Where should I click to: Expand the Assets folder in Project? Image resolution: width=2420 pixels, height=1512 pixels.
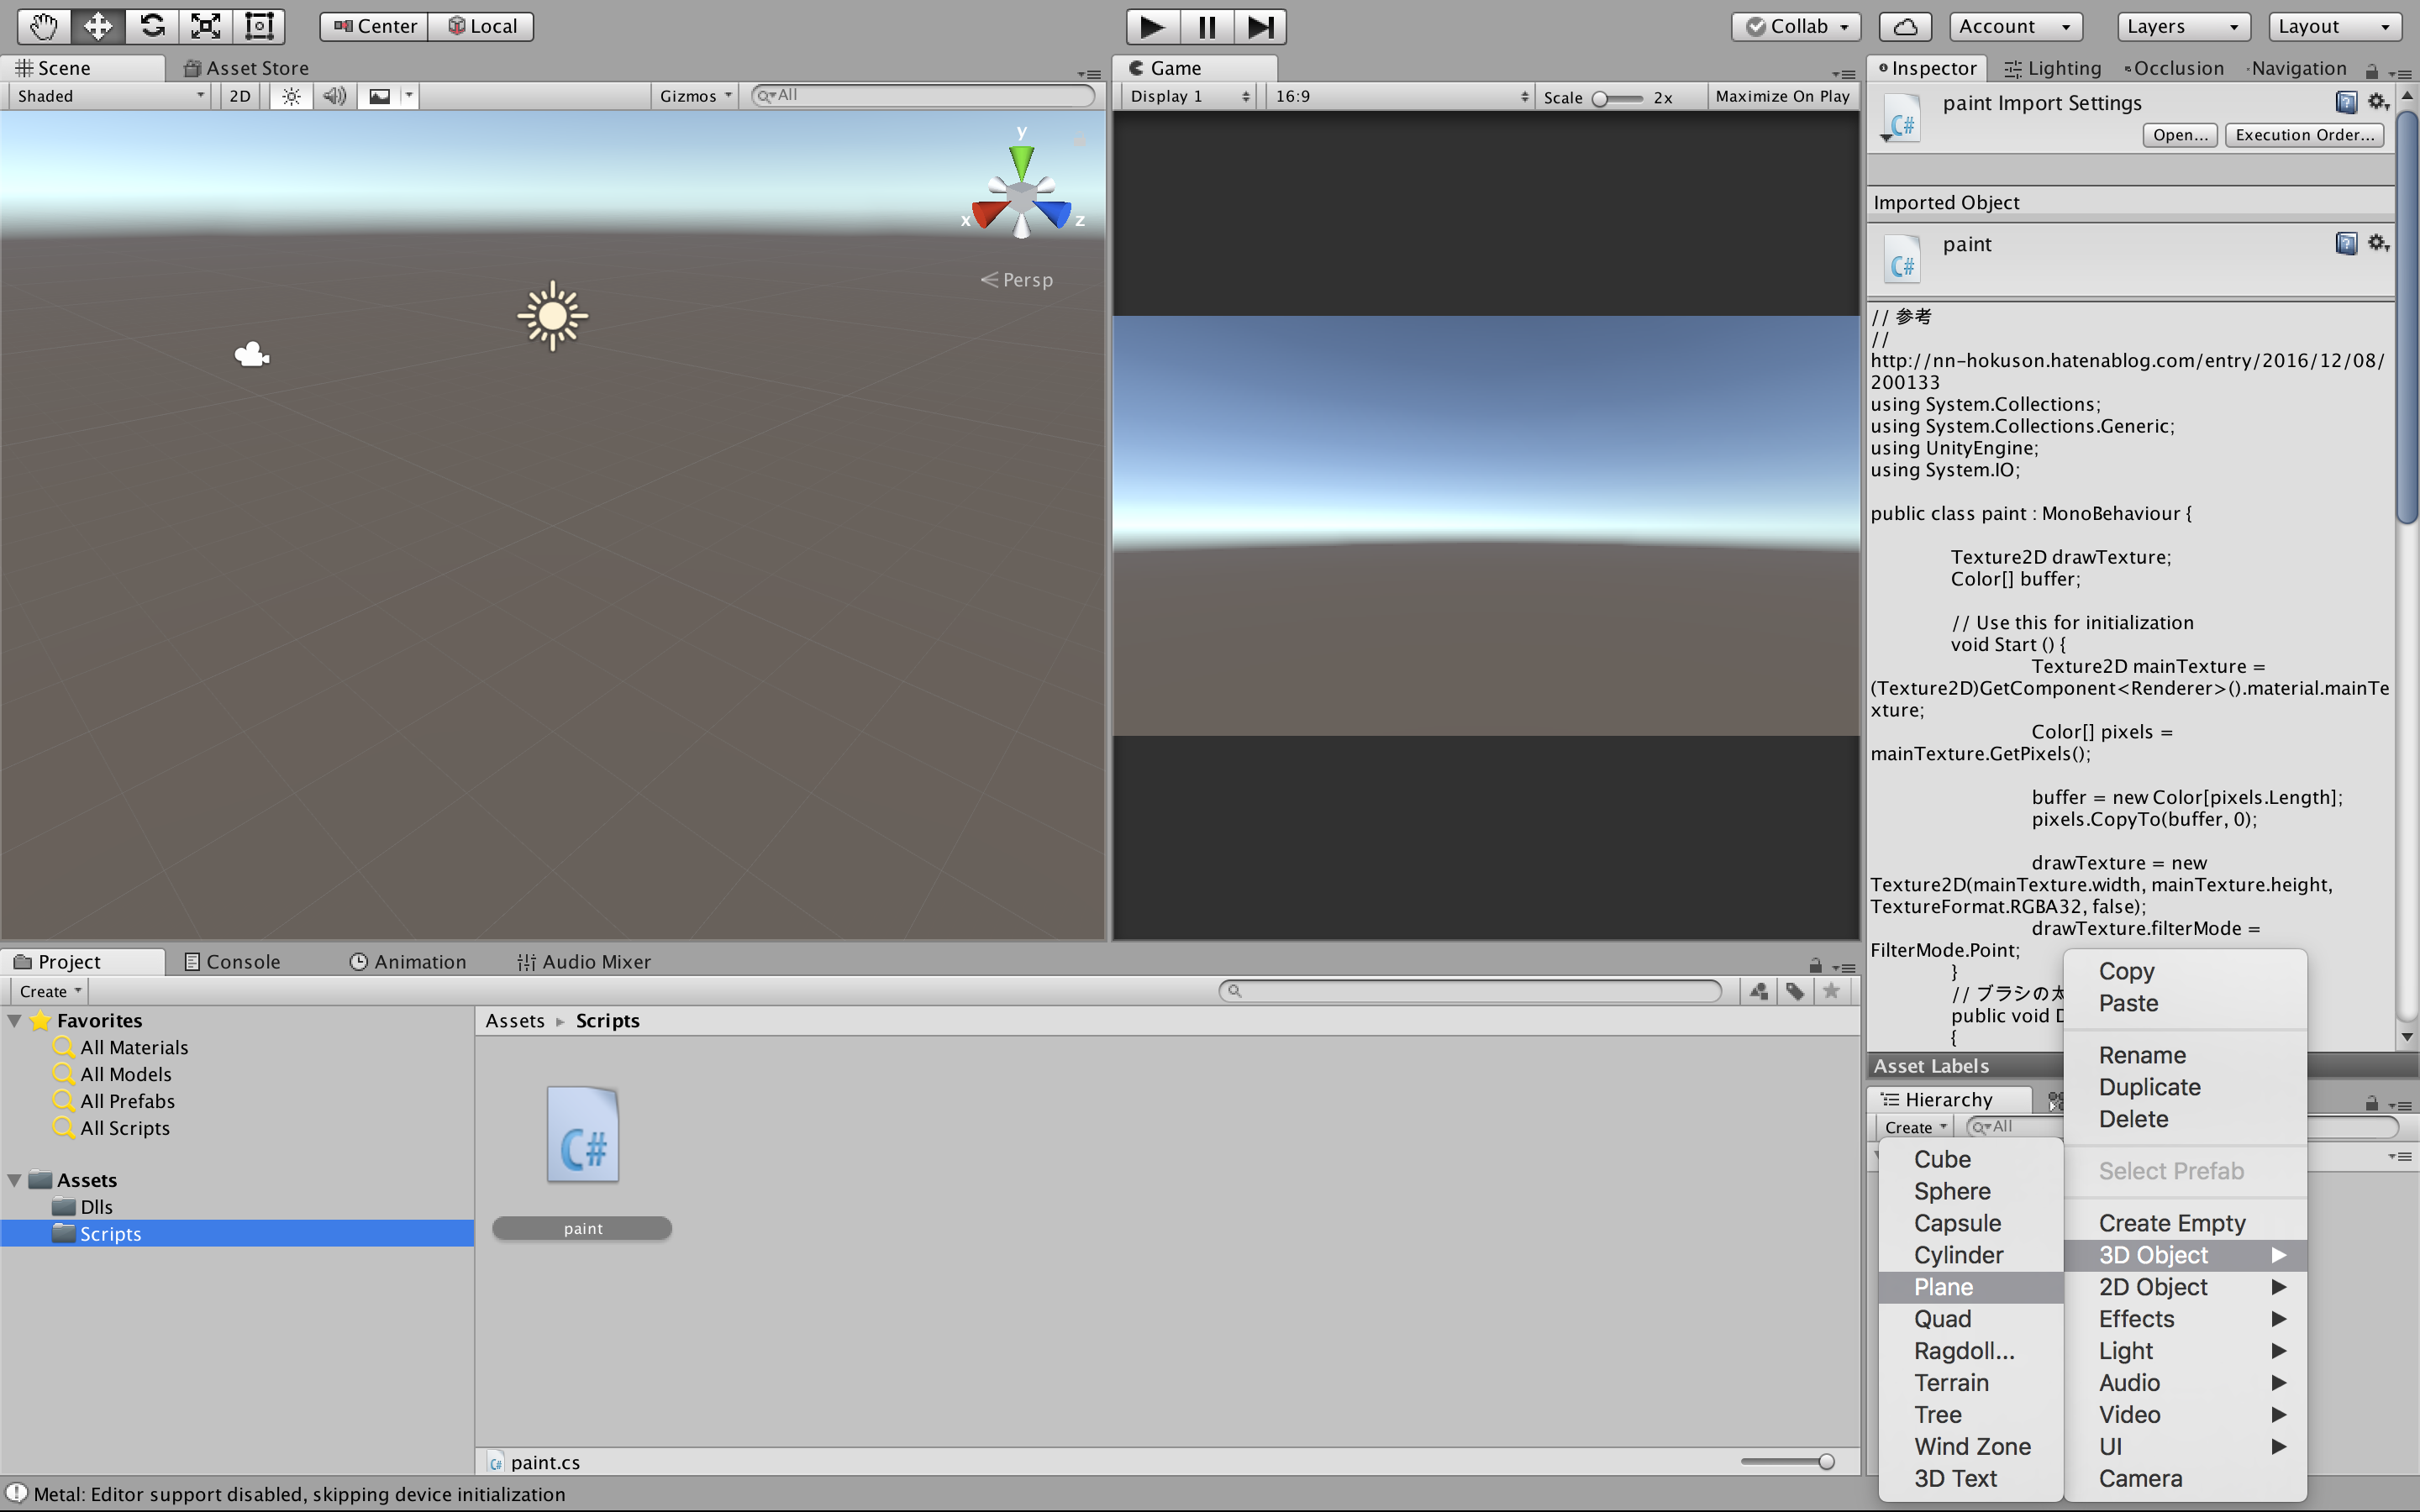[19, 1179]
